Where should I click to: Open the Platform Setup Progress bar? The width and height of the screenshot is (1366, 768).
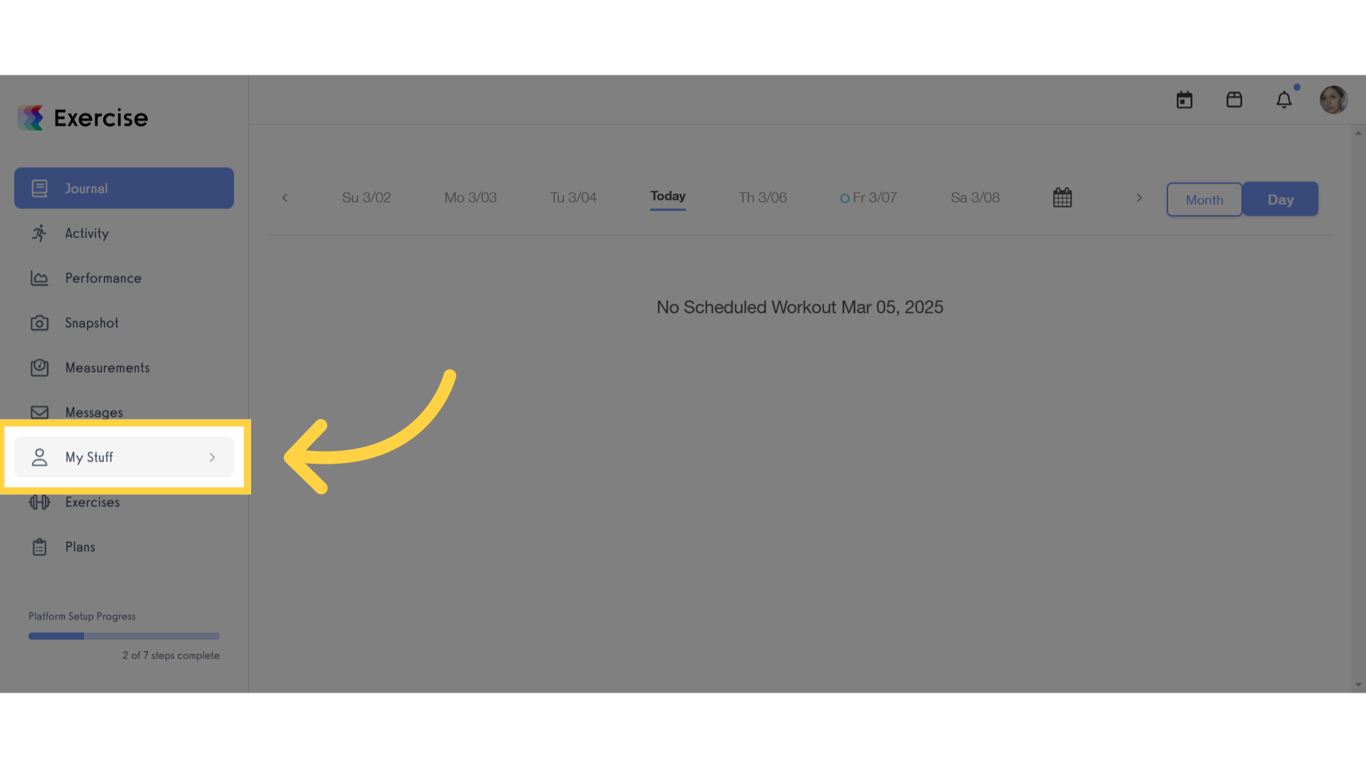click(124, 636)
